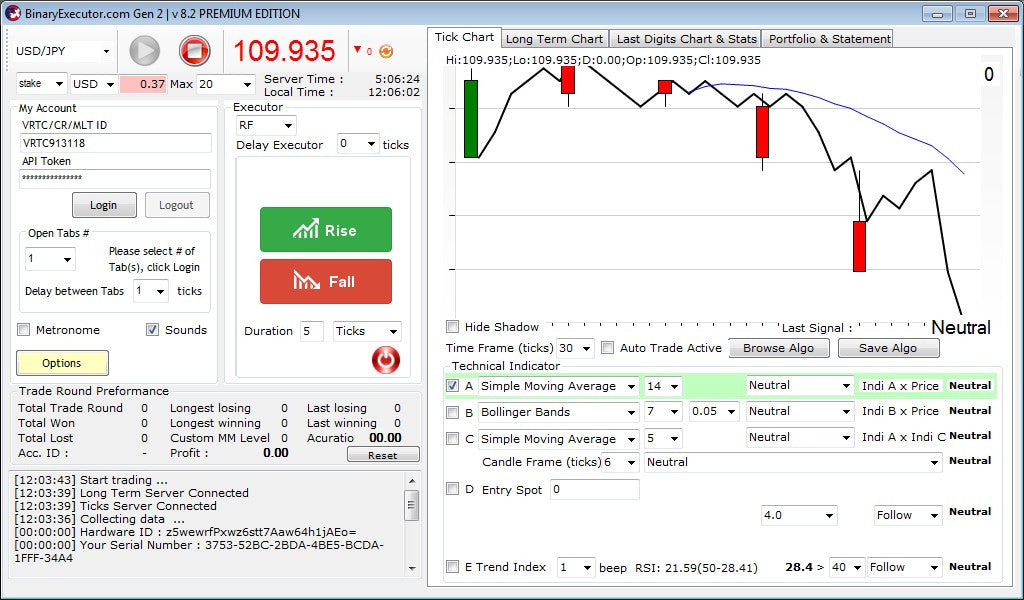Click the red power button under Duration
This screenshot has height=600, width=1024.
point(385,360)
